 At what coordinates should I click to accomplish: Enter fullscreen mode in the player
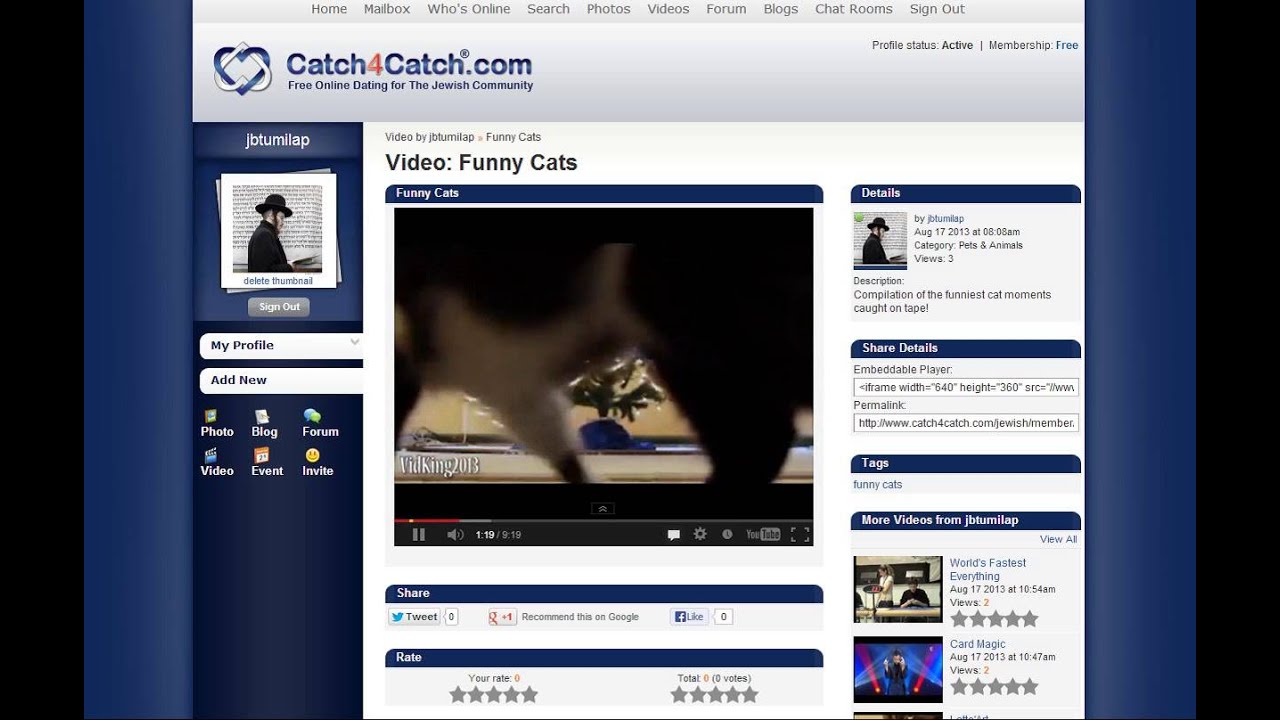point(800,535)
